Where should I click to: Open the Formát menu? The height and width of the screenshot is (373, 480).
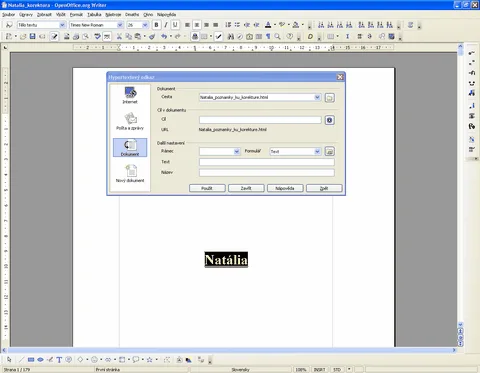tap(76, 15)
